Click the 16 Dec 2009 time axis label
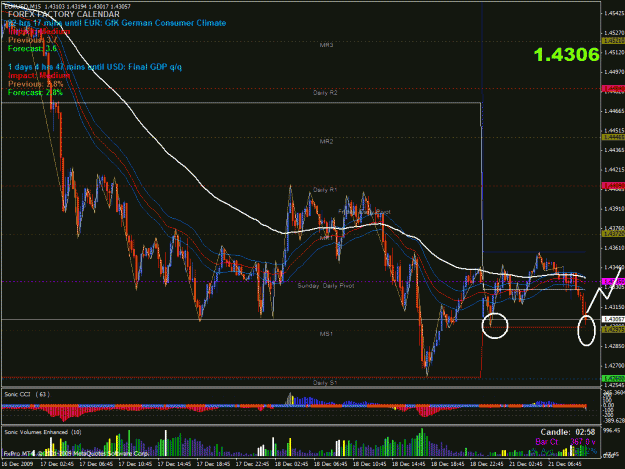The image size is (625, 469). point(18,464)
